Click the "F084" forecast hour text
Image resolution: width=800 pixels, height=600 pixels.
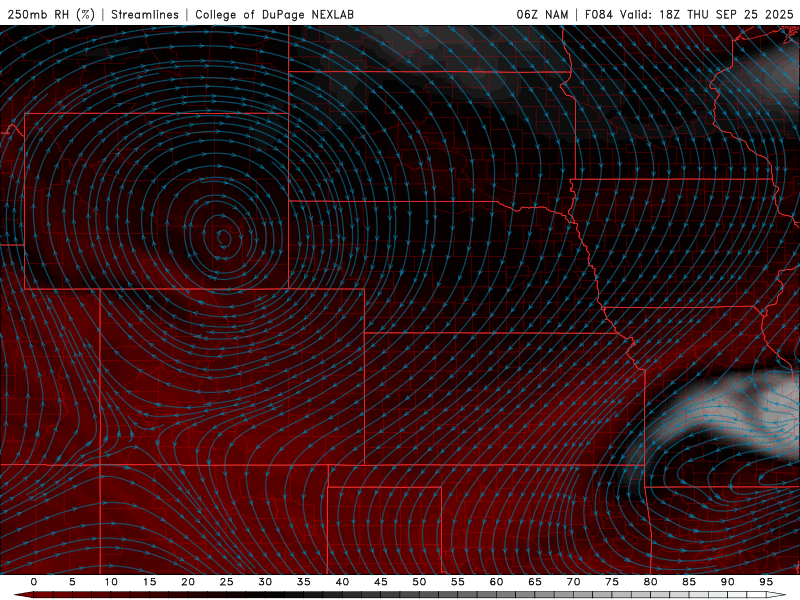599,15
